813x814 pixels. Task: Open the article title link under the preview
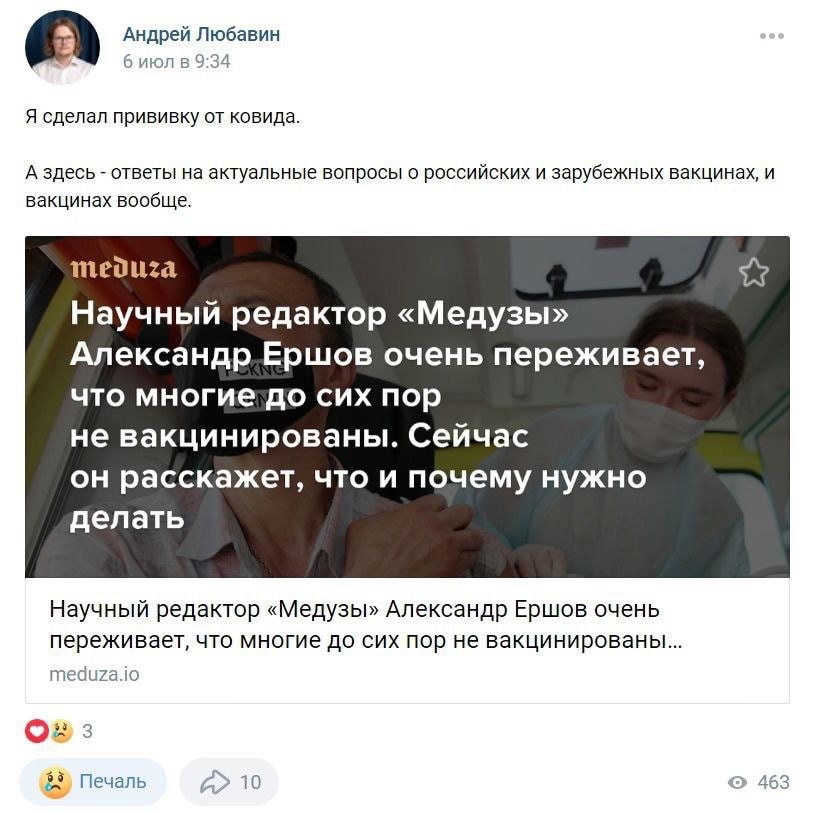click(365, 625)
